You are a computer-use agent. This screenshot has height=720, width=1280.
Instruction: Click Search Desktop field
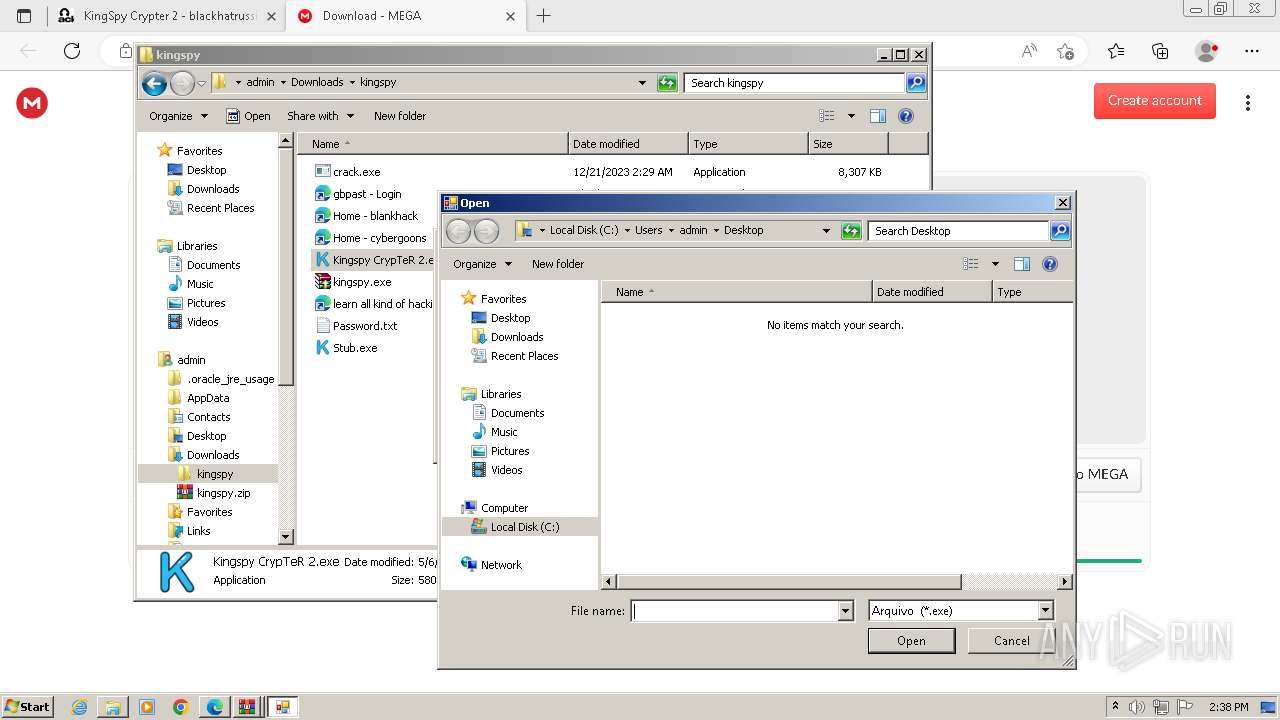(958, 231)
